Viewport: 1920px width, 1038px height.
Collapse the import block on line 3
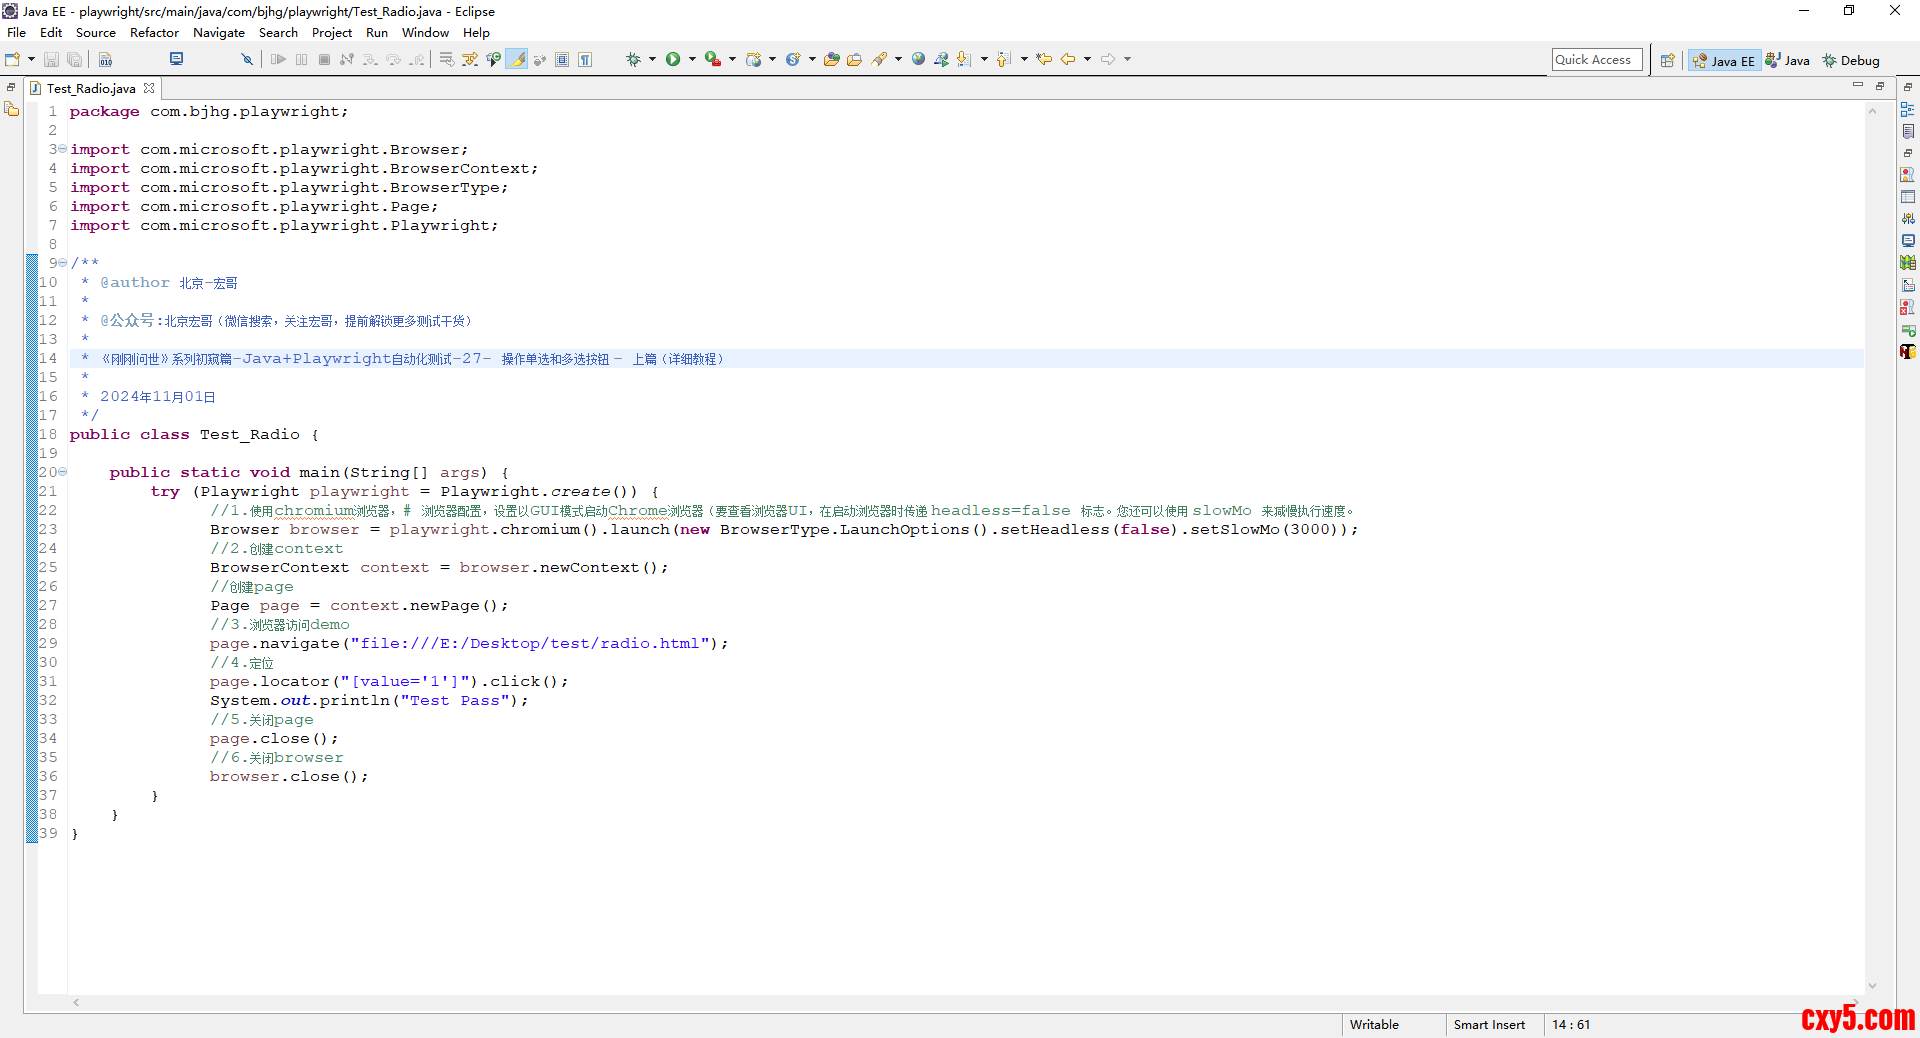tap(63, 149)
